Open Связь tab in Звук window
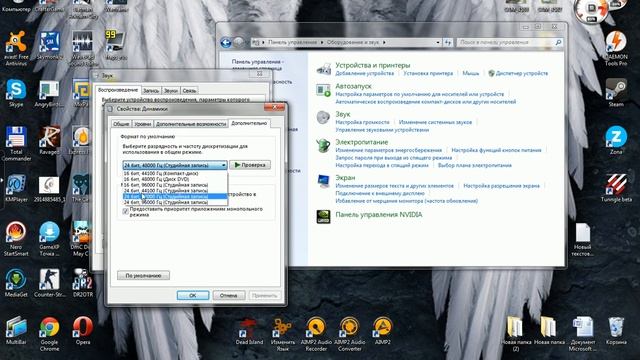The image size is (640, 360). 189,91
